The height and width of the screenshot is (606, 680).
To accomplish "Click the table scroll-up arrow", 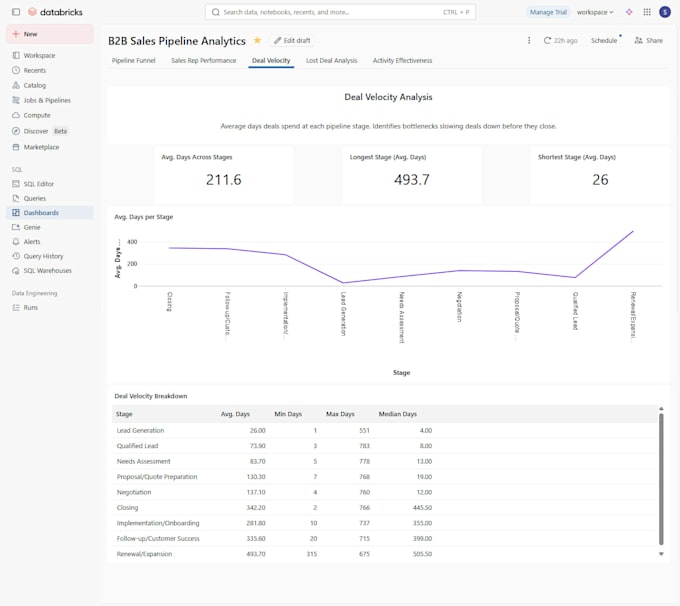I will [661, 409].
